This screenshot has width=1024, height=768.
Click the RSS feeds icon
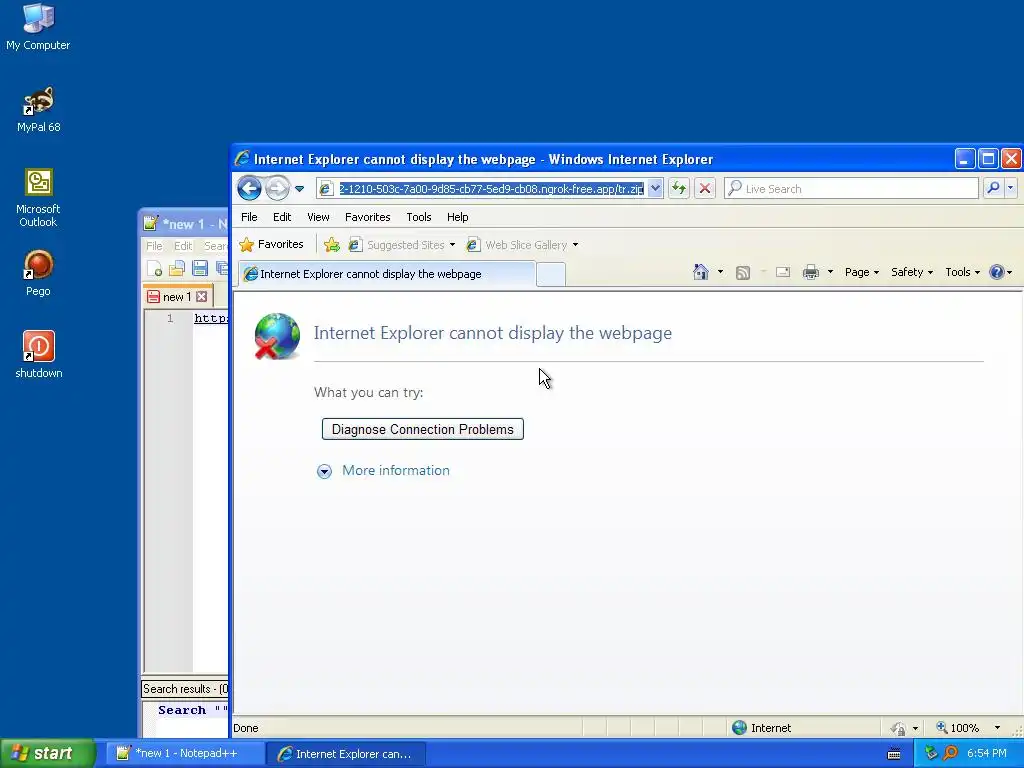[743, 272]
